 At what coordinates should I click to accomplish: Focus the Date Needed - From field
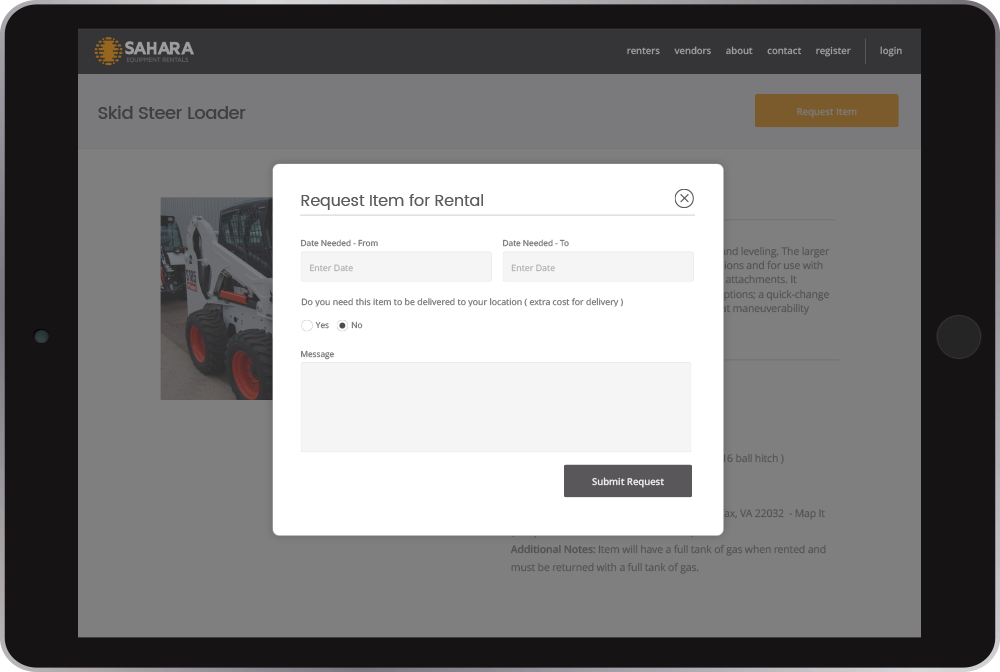396,267
